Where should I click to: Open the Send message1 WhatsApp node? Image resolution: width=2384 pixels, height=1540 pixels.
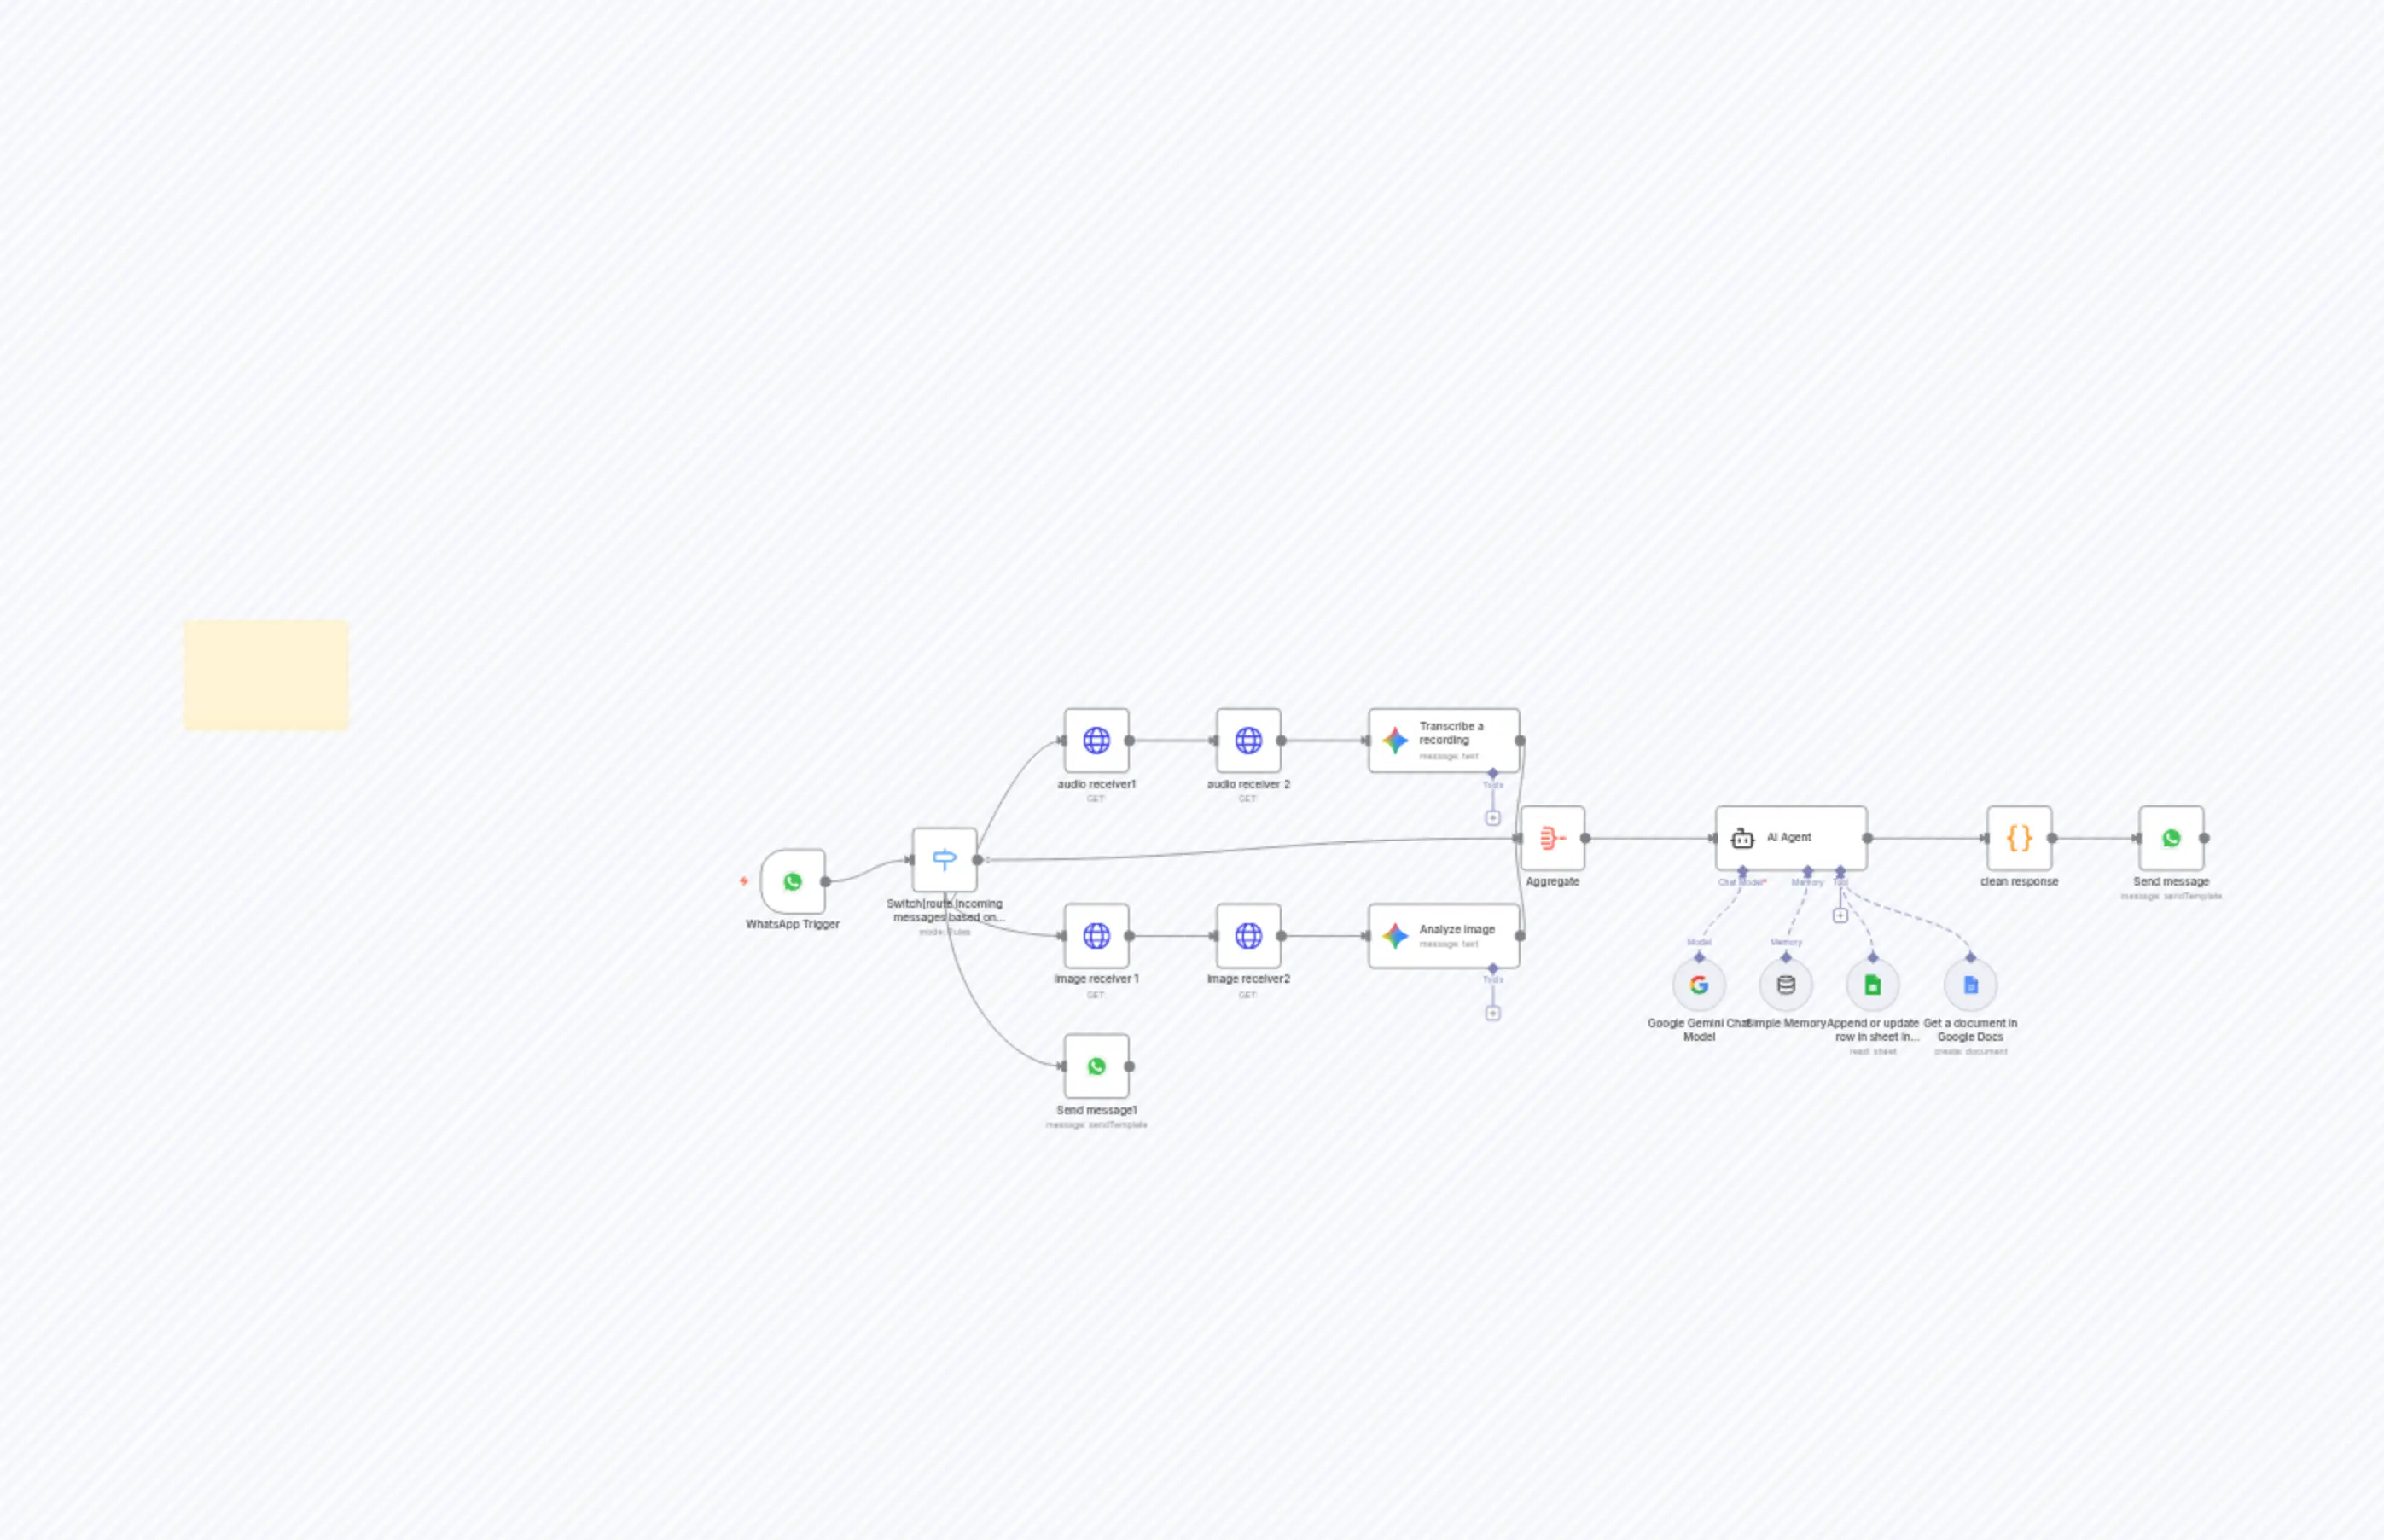(1097, 1066)
